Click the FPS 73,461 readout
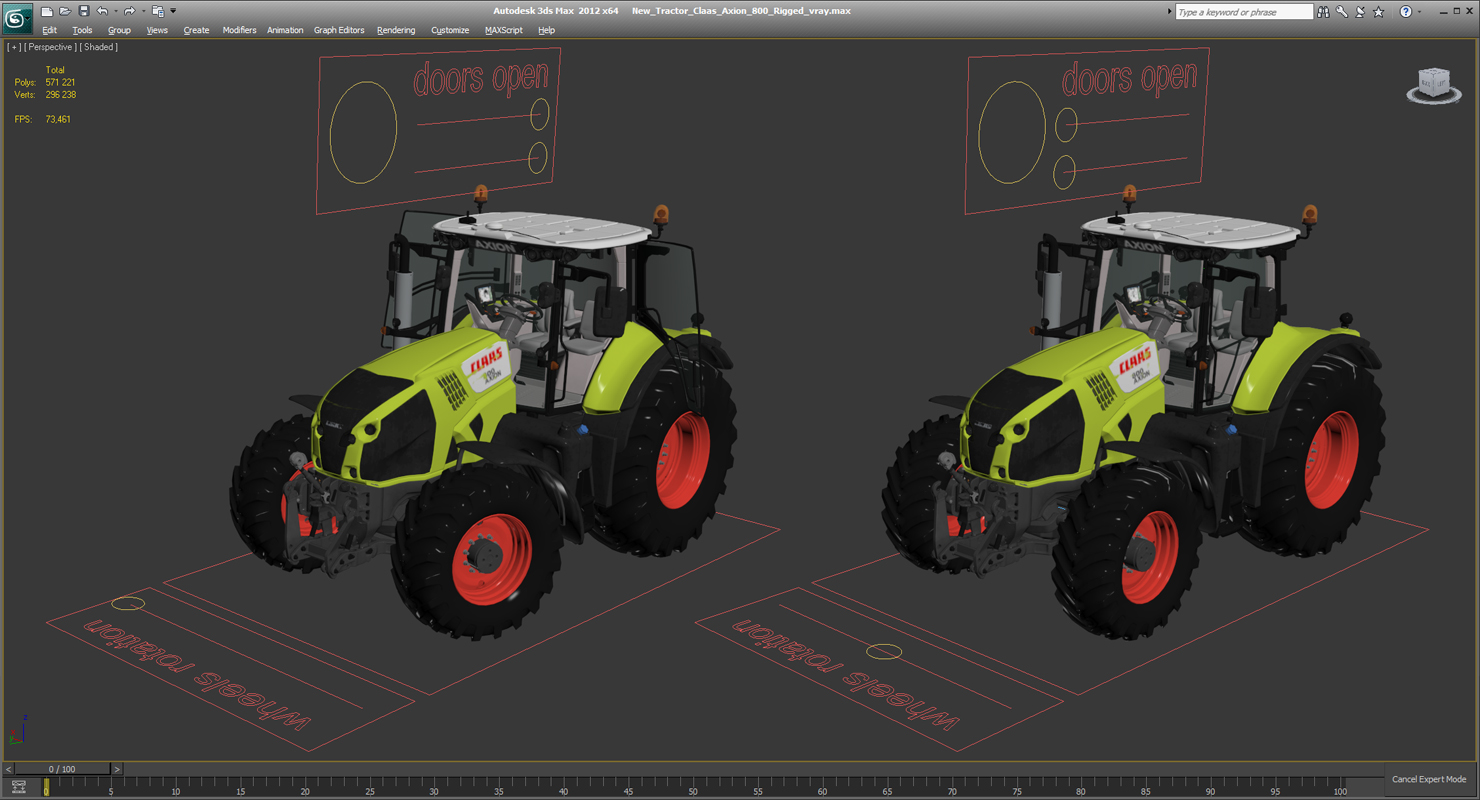Viewport: 1480px width, 800px height. (43, 119)
